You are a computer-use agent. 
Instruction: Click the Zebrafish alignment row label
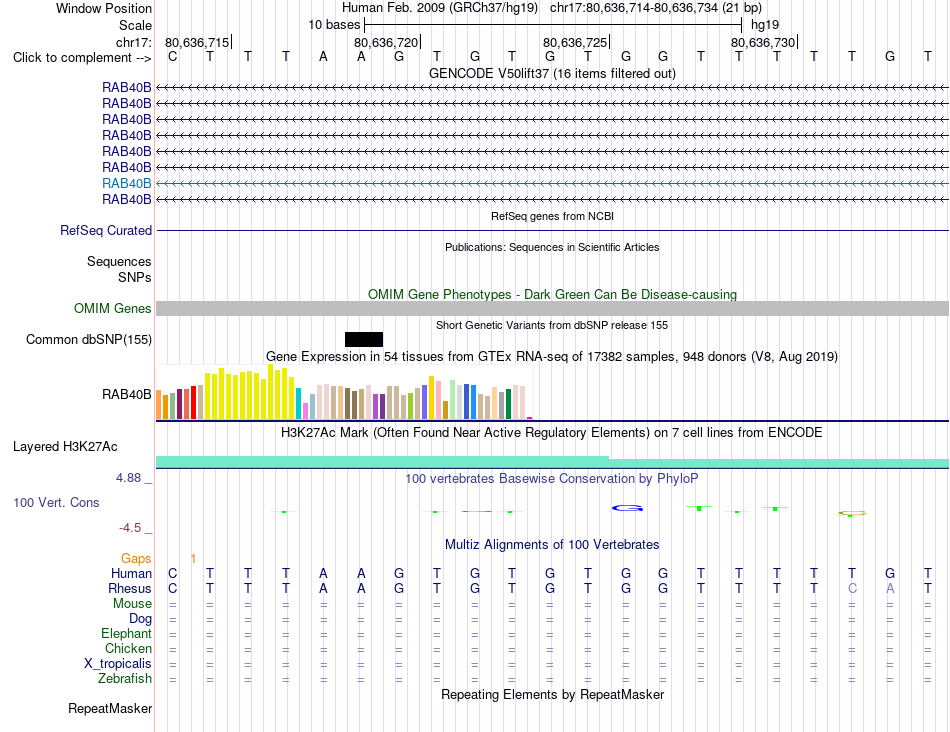click(125, 678)
